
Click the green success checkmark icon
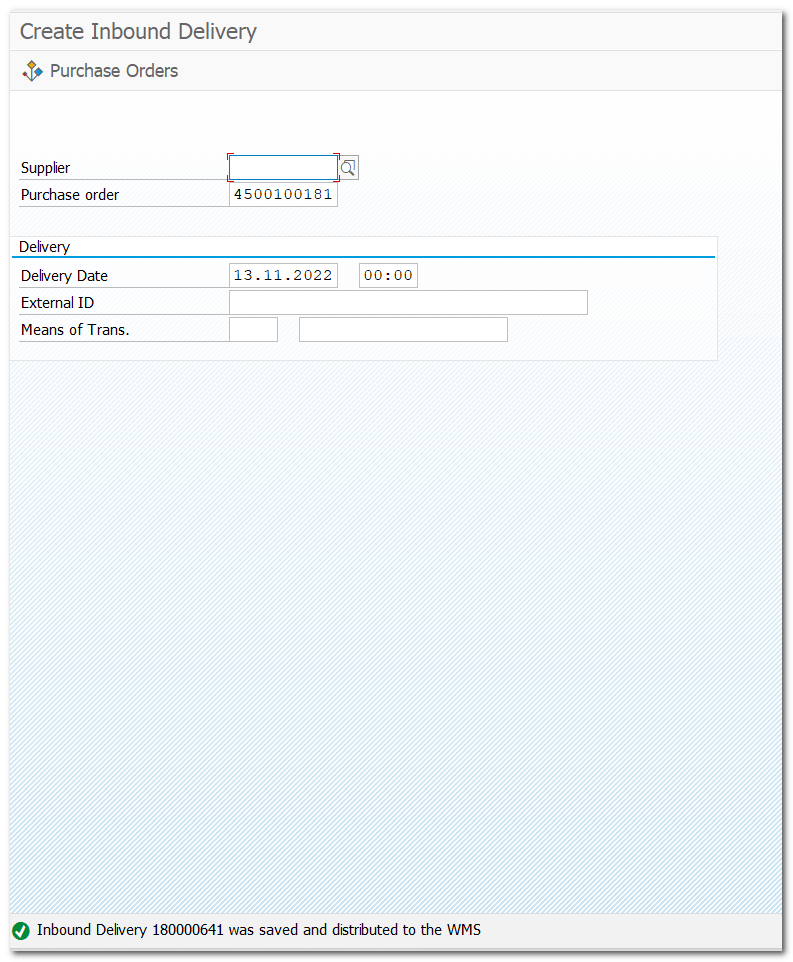[21, 931]
